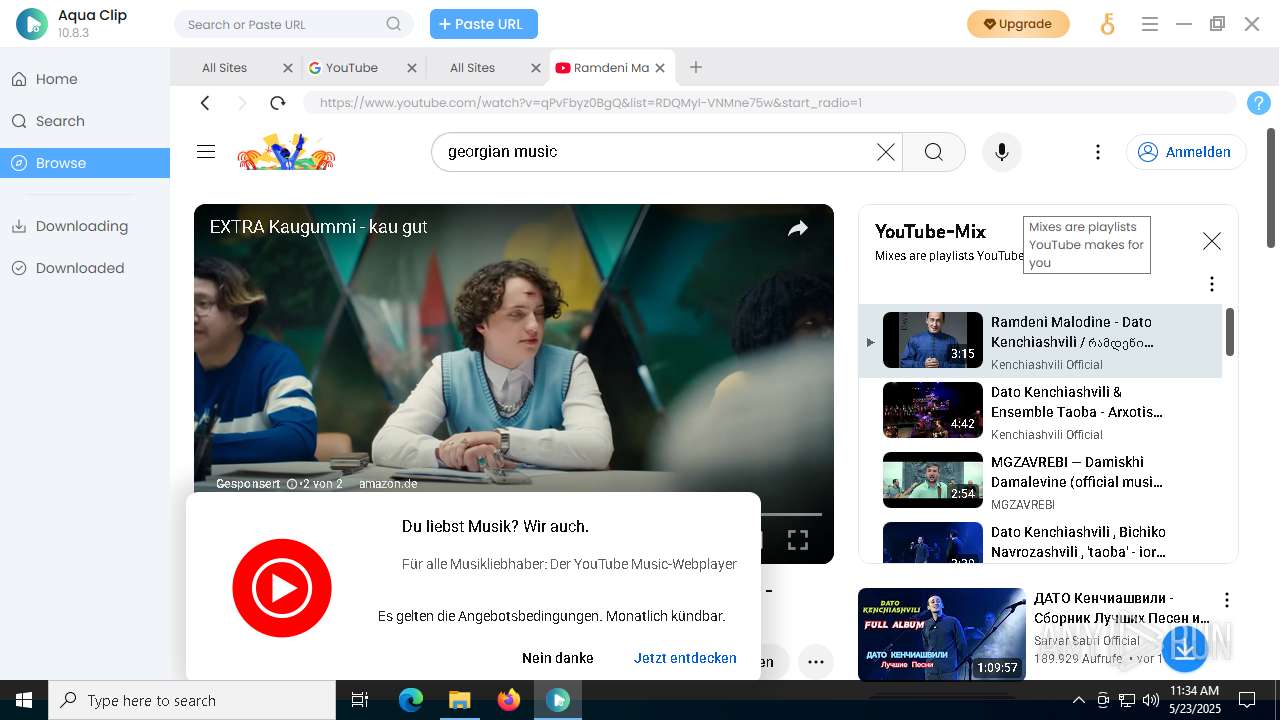Open Task View in the taskbar
Image resolution: width=1280 pixels, height=720 pixels.
coord(360,700)
